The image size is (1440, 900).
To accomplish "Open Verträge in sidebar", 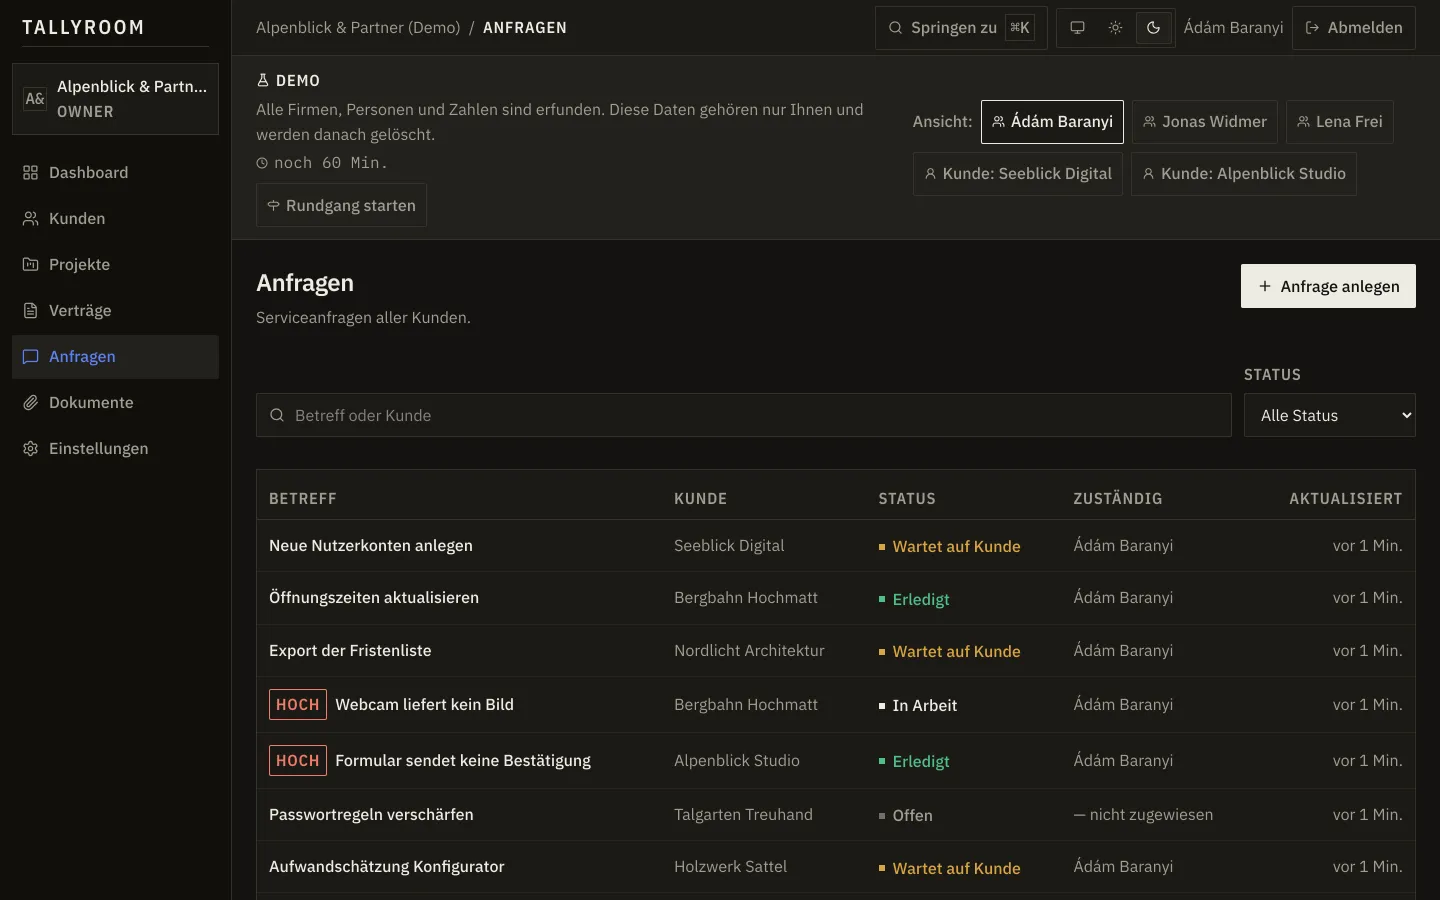I will (115, 311).
